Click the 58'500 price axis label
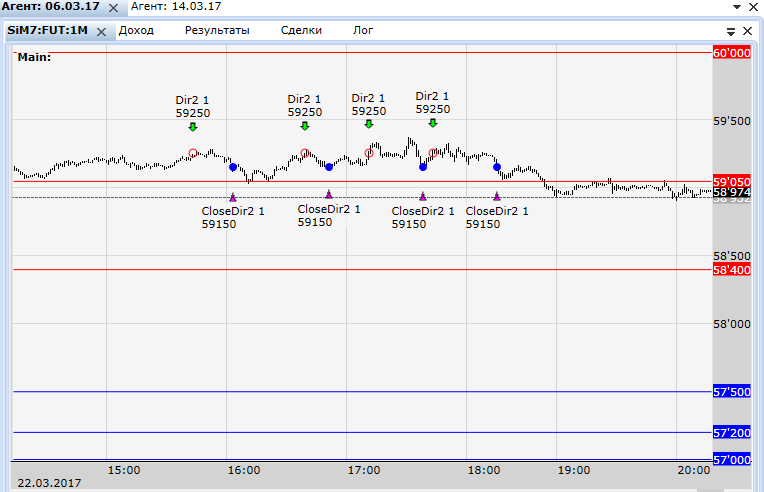 (732, 256)
